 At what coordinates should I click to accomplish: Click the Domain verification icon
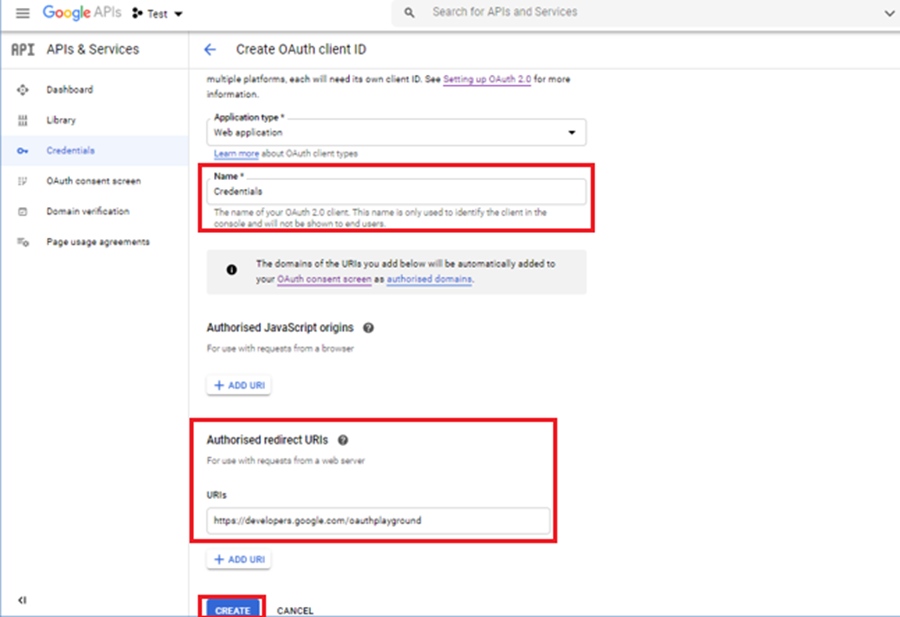[22, 212]
